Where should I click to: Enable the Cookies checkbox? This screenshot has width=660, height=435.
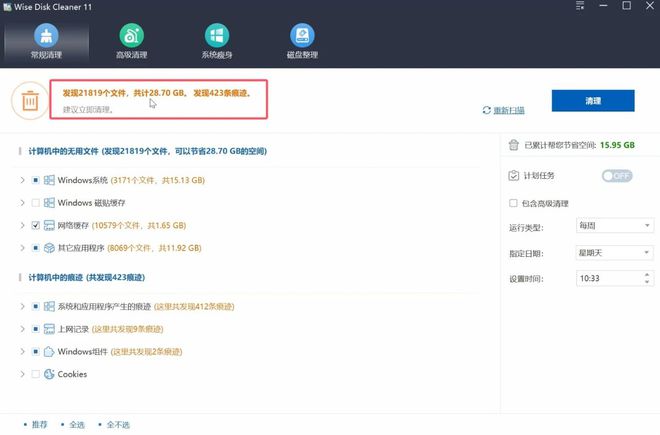[x=36, y=374]
